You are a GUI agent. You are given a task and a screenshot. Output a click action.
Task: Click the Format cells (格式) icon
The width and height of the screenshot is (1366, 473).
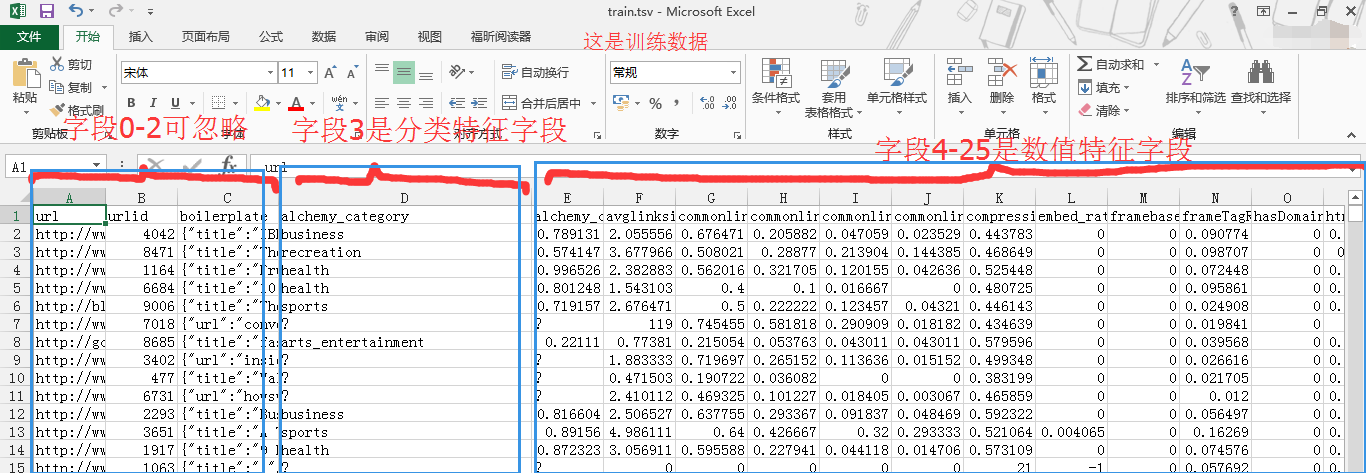click(x=1044, y=73)
